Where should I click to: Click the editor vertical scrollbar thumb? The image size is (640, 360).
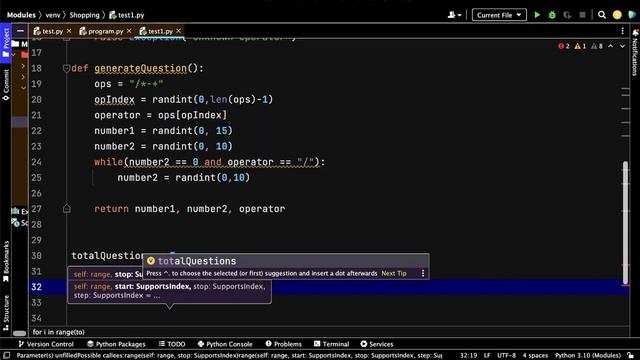click(x=625, y=222)
